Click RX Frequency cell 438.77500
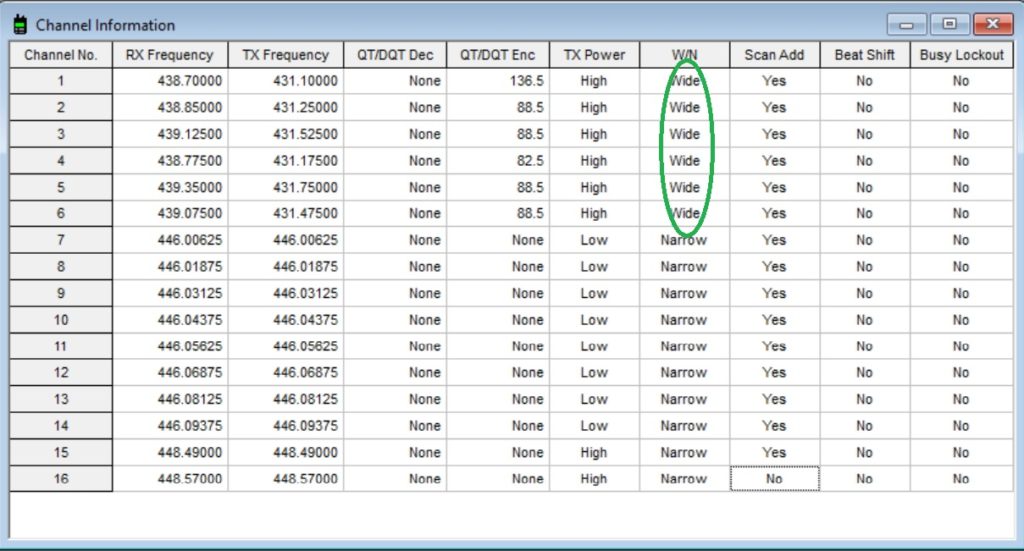The image size is (1024, 551). [x=170, y=161]
